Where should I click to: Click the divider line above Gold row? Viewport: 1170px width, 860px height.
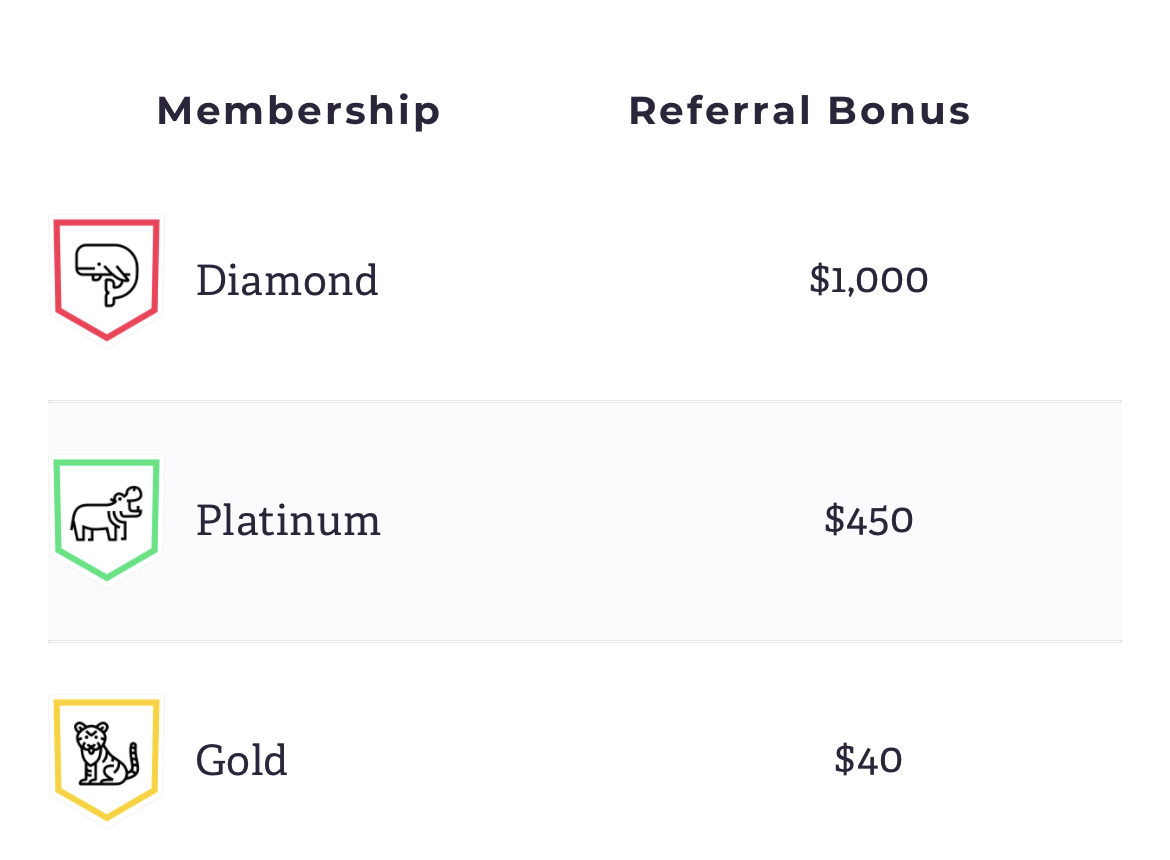(x=585, y=641)
